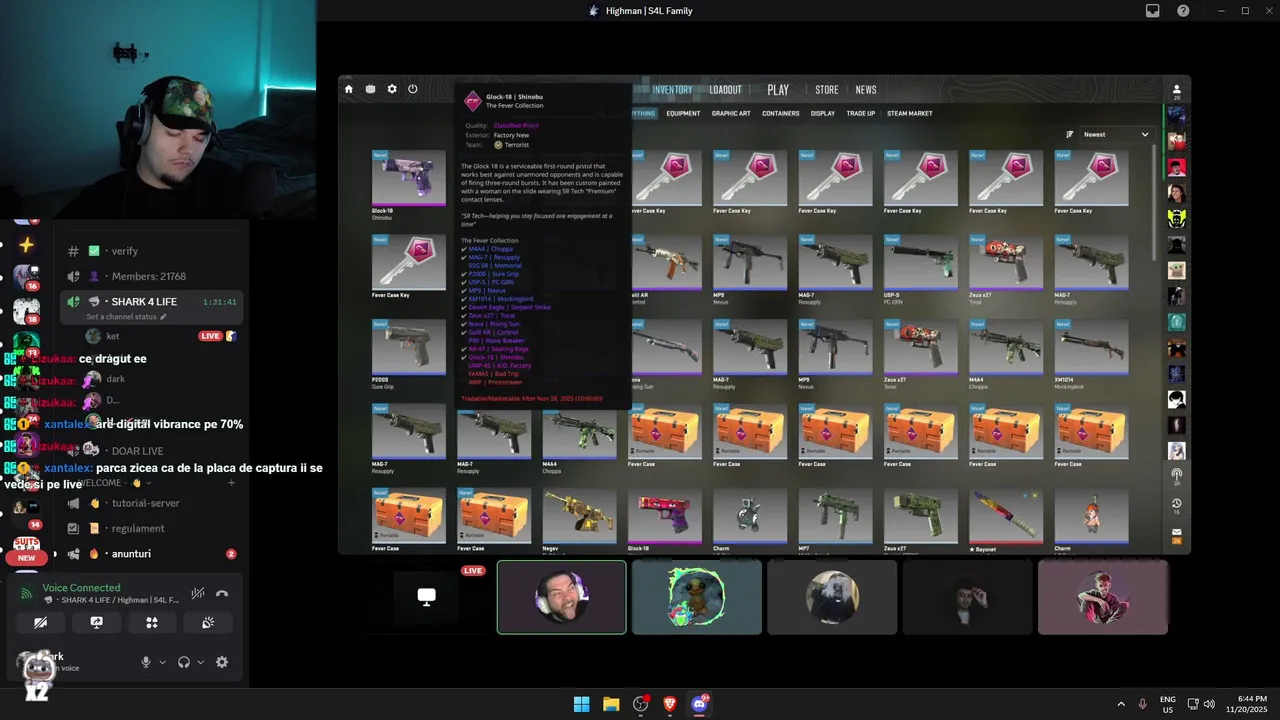Click the broadcast antenna icon in the CS2 sidebar
This screenshot has width=1280, height=720.
tap(1177, 475)
